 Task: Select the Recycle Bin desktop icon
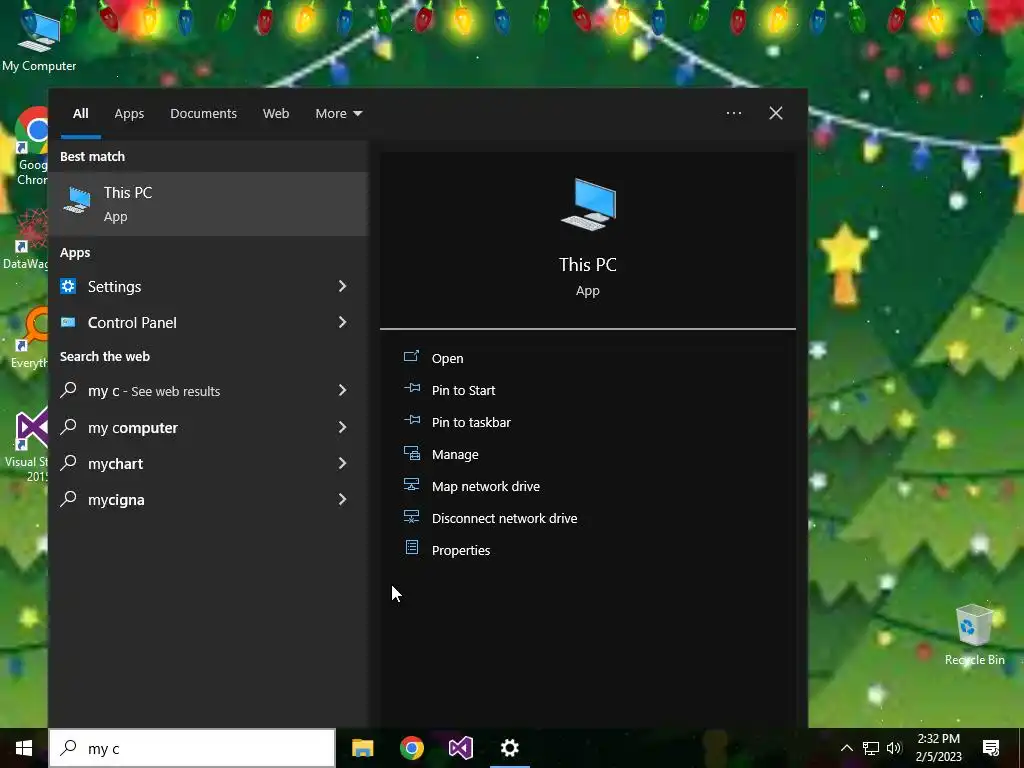point(974,635)
